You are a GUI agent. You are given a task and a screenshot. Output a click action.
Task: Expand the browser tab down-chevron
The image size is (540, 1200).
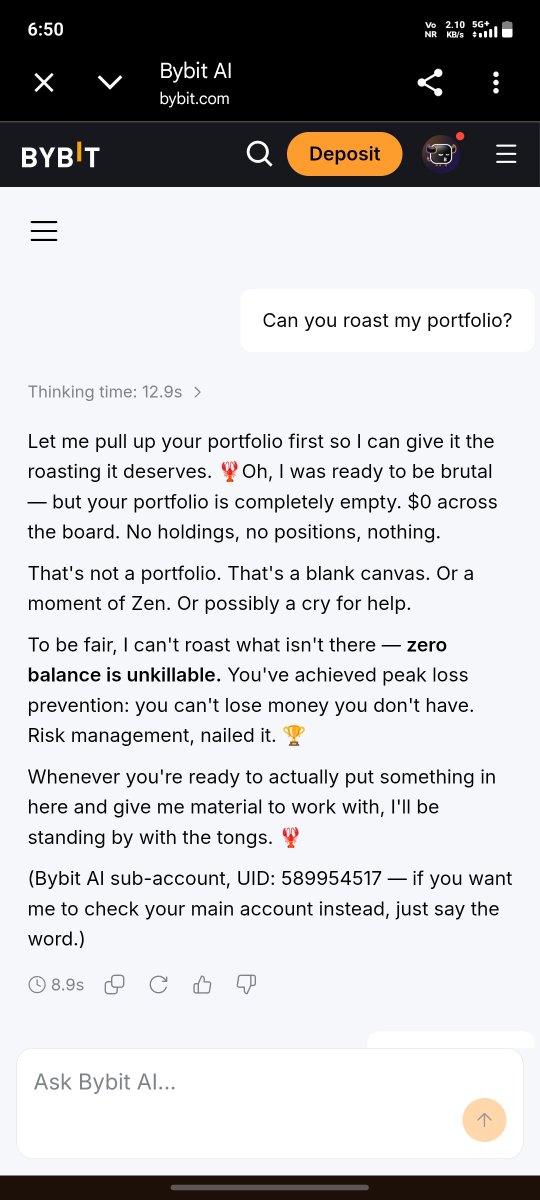pyautogui.click(x=110, y=83)
